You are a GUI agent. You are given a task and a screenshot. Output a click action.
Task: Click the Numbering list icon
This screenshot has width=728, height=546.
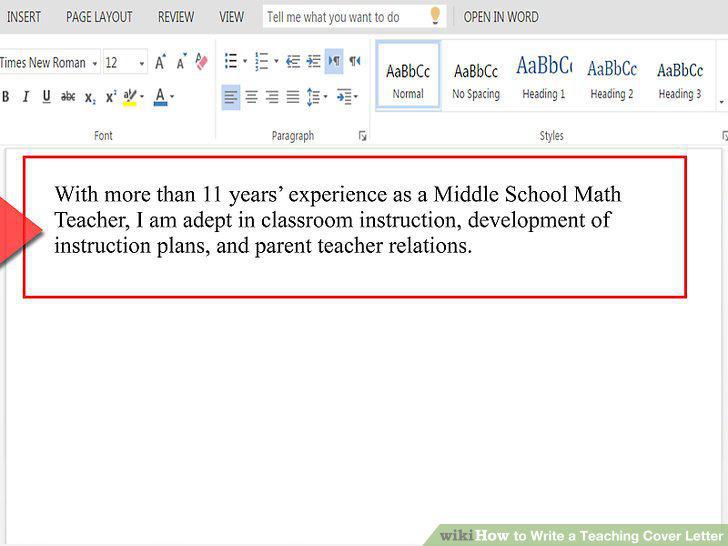pyautogui.click(x=262, y=61)
